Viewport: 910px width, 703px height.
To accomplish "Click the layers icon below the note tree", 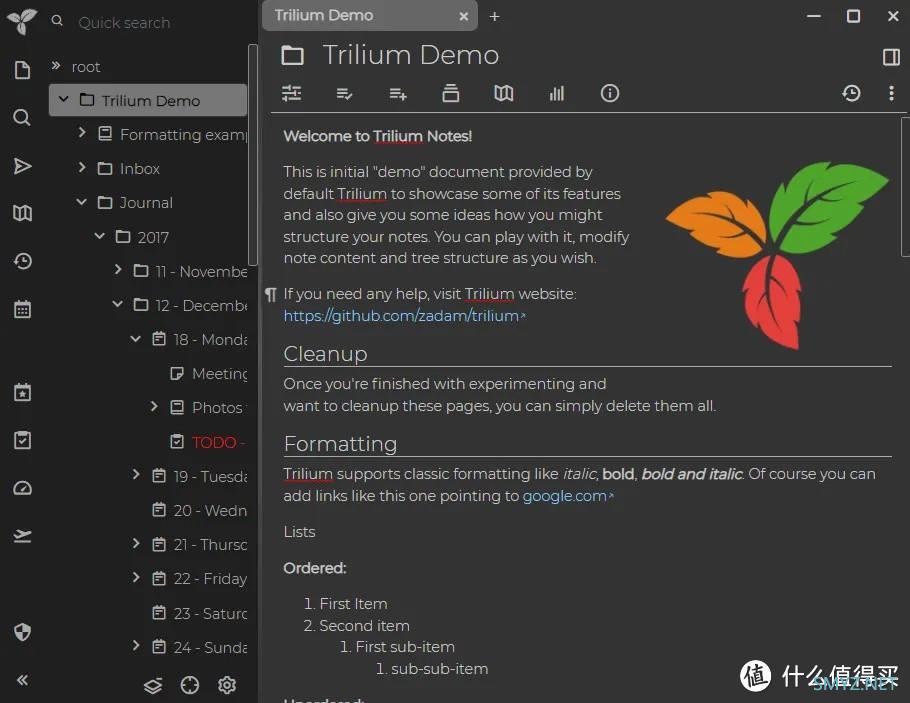I will [153, 686].
